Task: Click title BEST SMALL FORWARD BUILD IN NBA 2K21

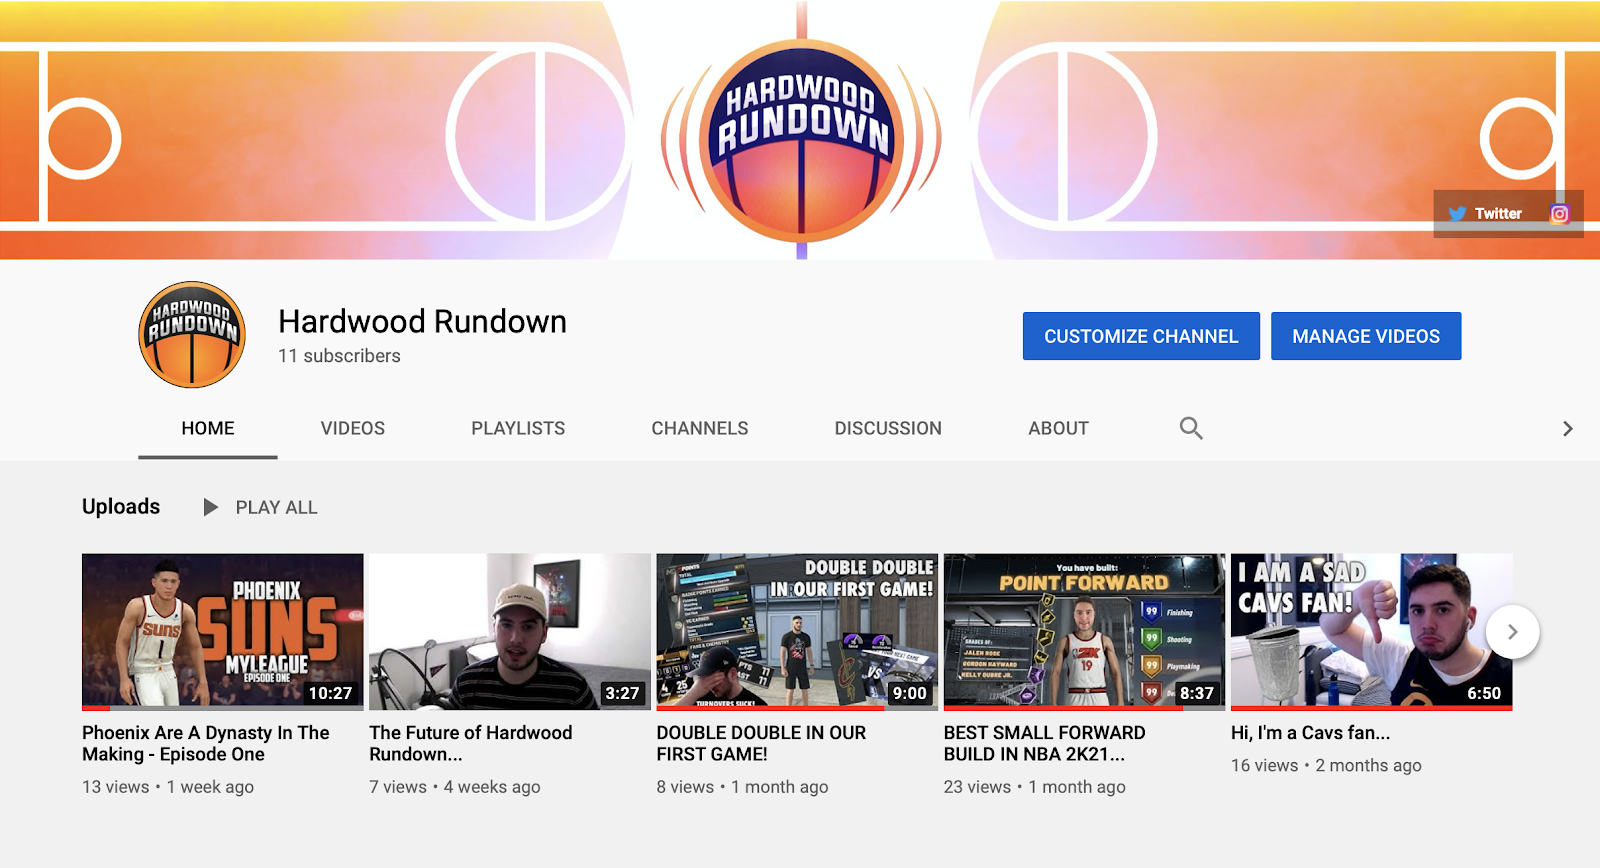Action: click(x=1045, y=743)
